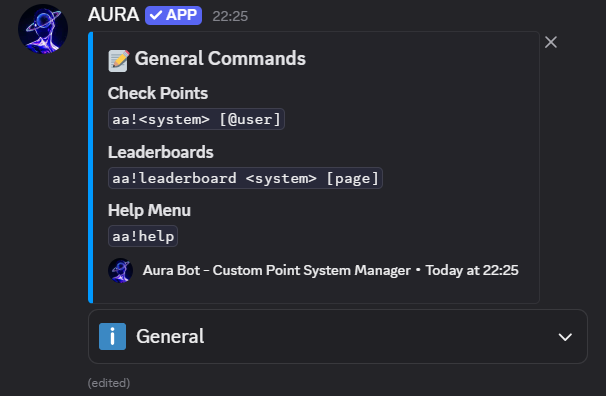Viewport: 606px width, 396px height.
Task: Click the Check Points heading
Action: click(x=158, y=93)
